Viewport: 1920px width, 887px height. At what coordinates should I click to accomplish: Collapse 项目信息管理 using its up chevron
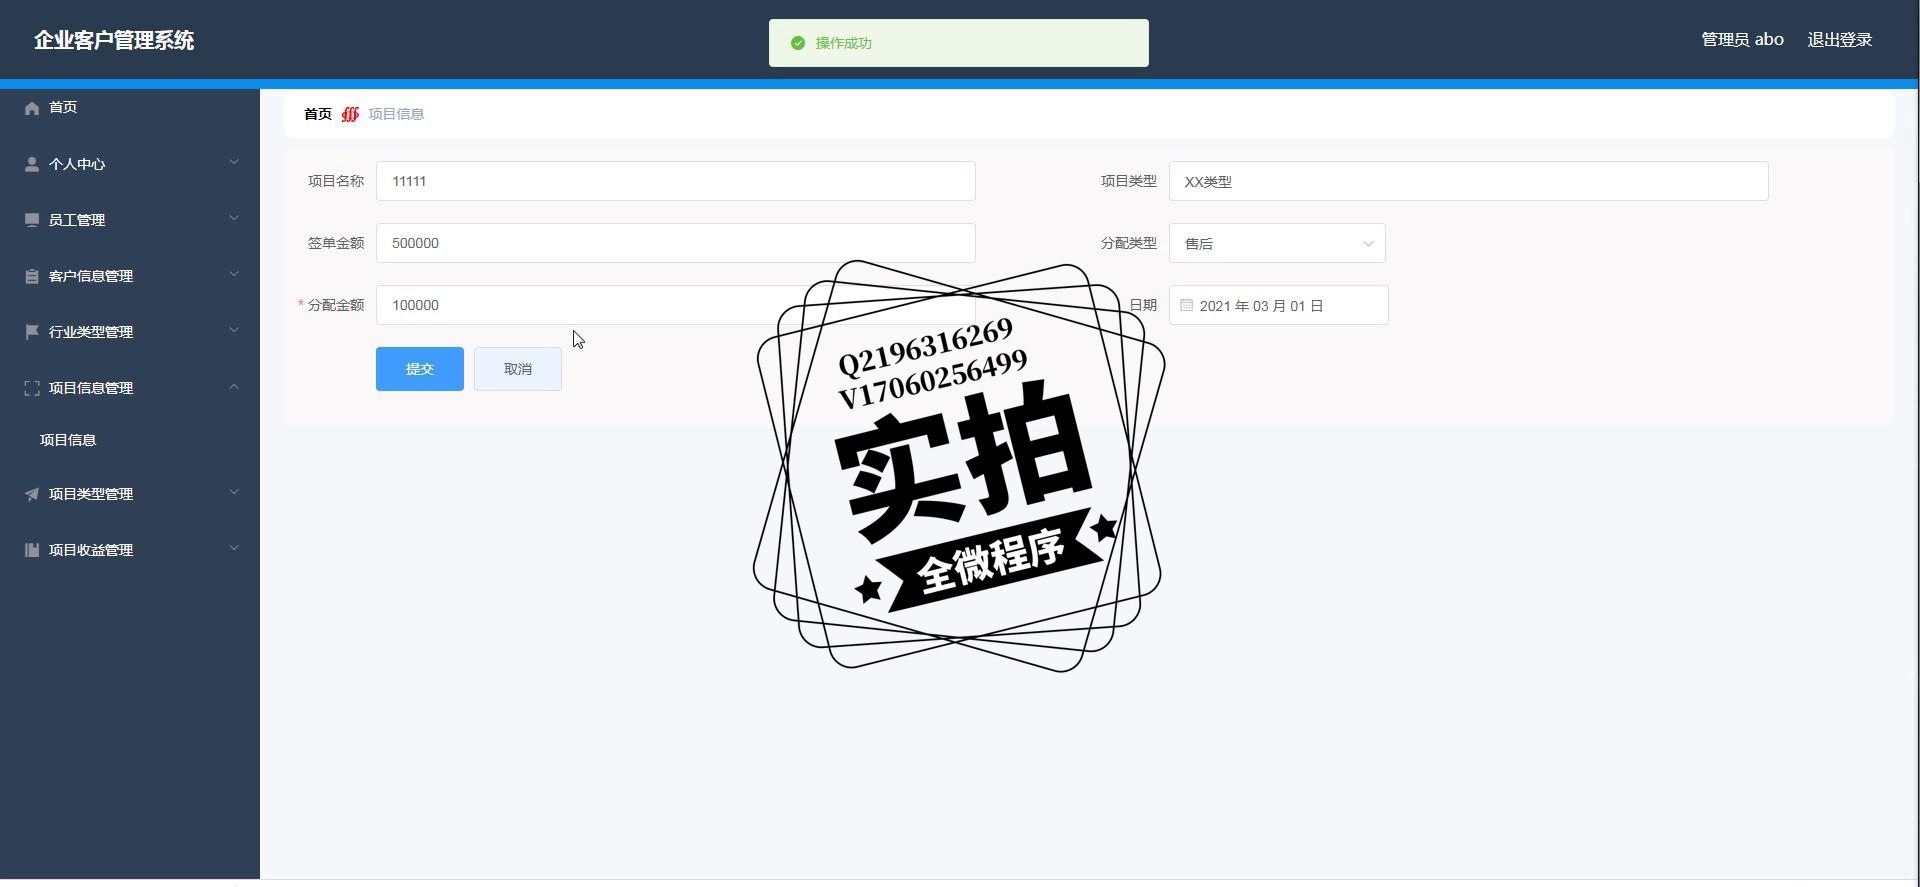(234, 386)
